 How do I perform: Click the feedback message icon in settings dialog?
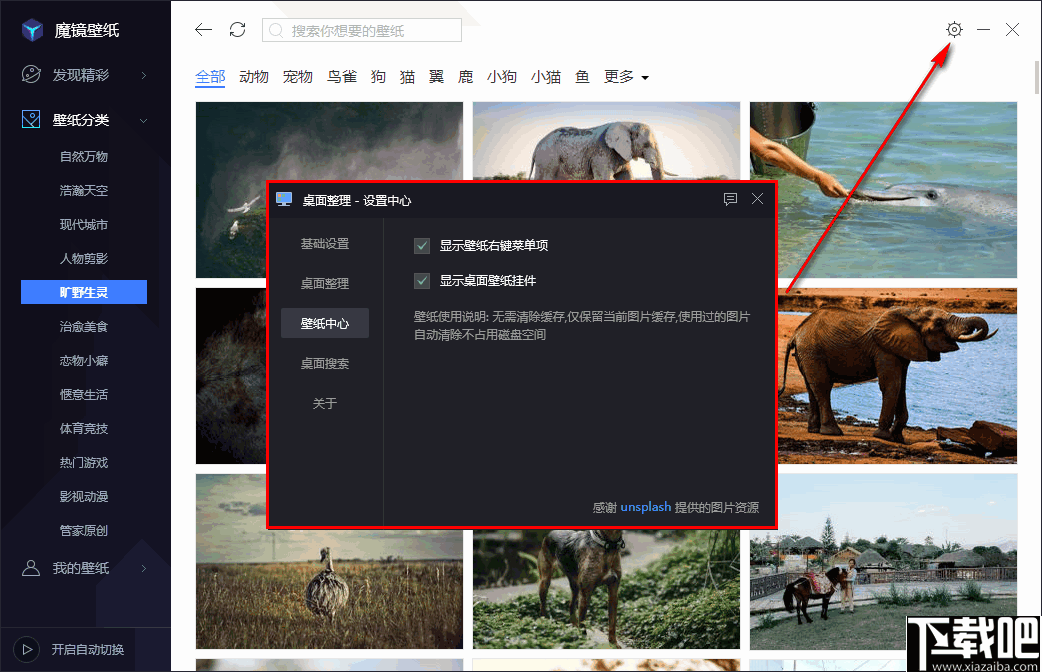pyautogui.click(x=730, y=198)
